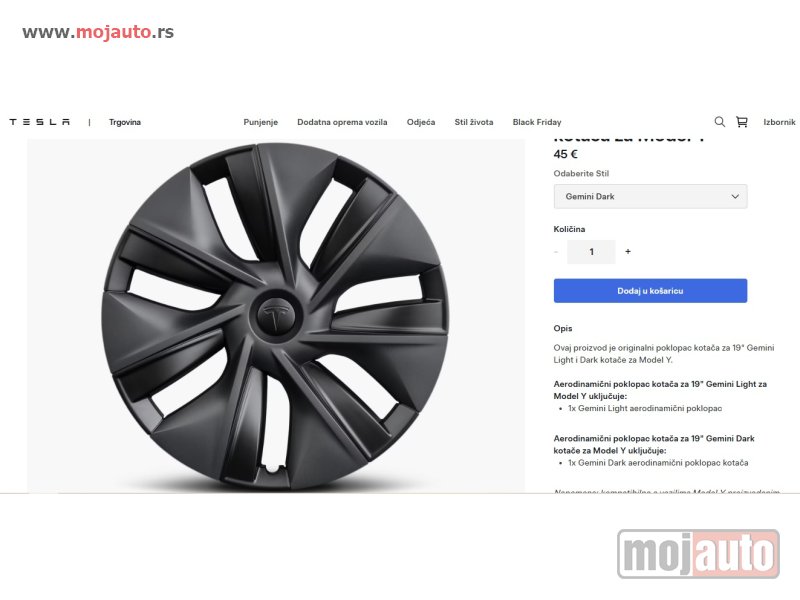The height and width of the screenshot is (600, 800).
Task: Open the Black Friday section
Action: click(x=537, y=122)
